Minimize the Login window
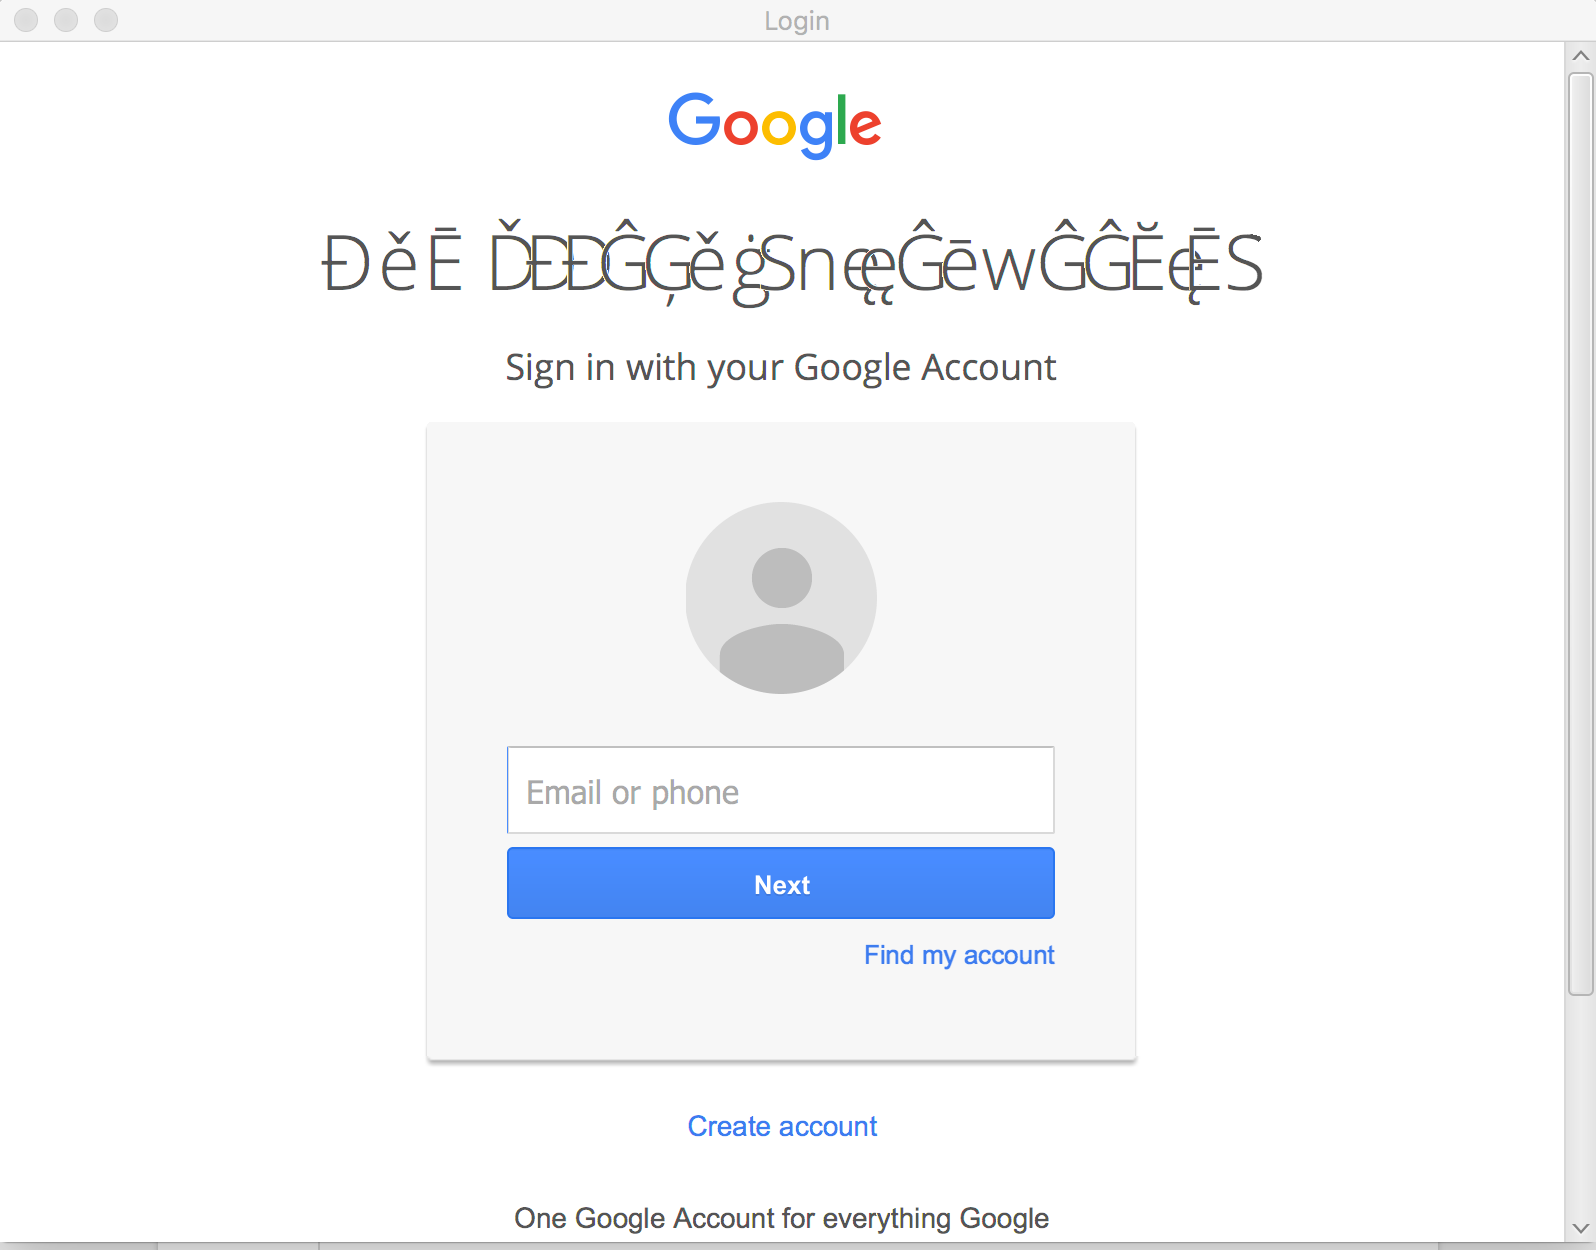This screenshot has height=1250, width=1596. (x=66, y=20)
